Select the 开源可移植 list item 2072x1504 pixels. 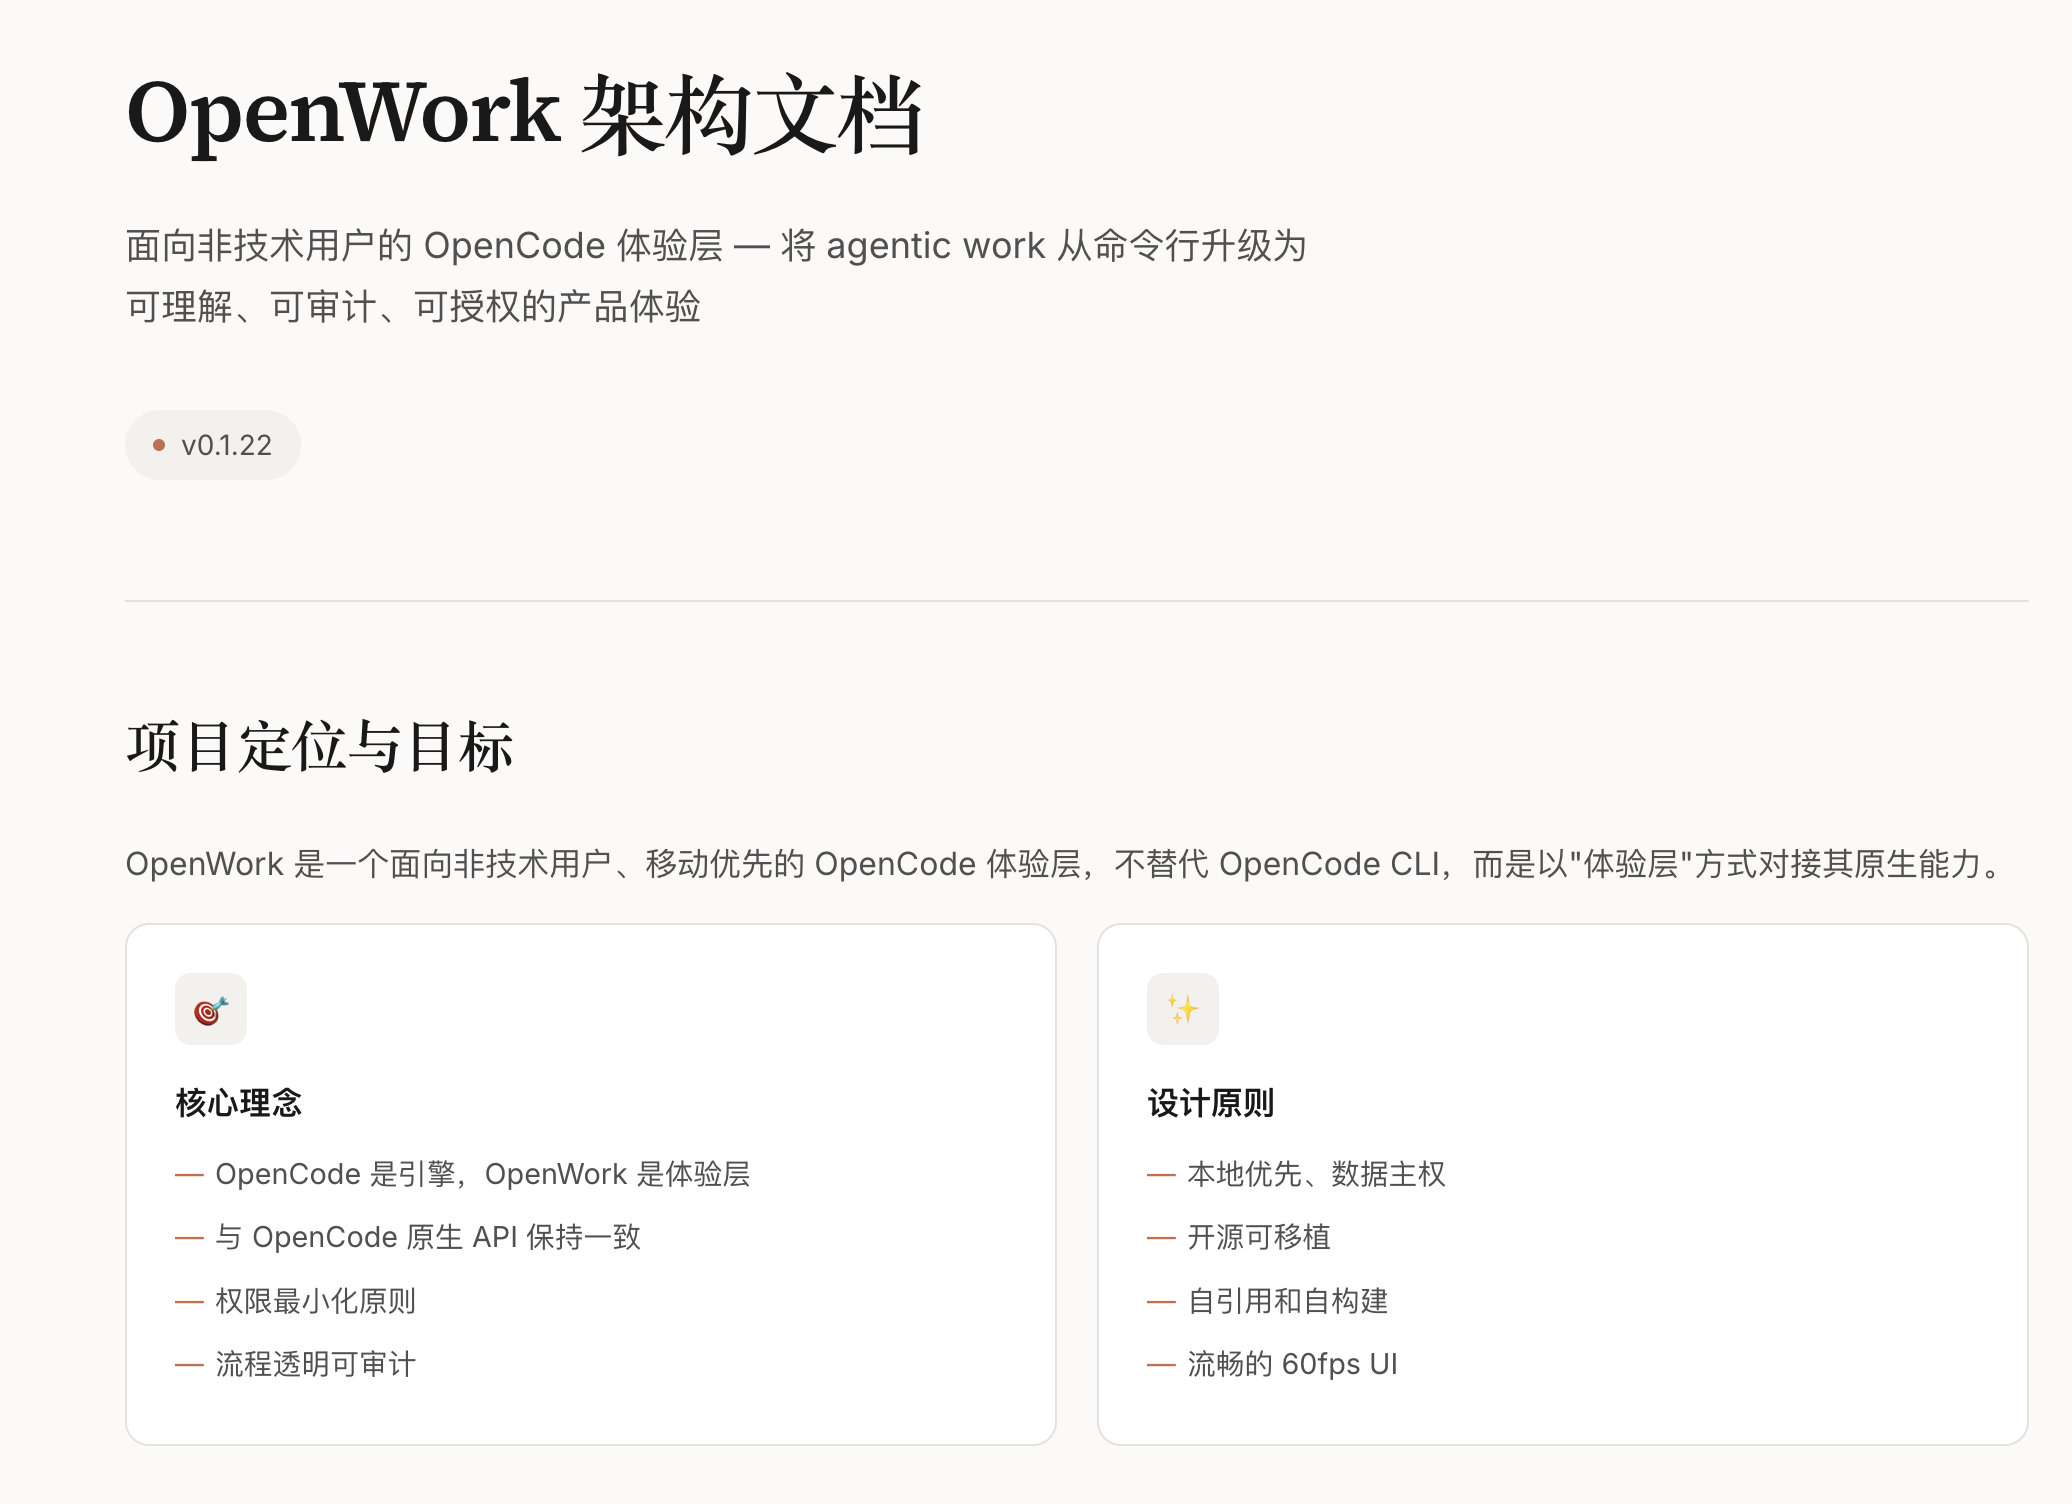click(1258, 1238)
